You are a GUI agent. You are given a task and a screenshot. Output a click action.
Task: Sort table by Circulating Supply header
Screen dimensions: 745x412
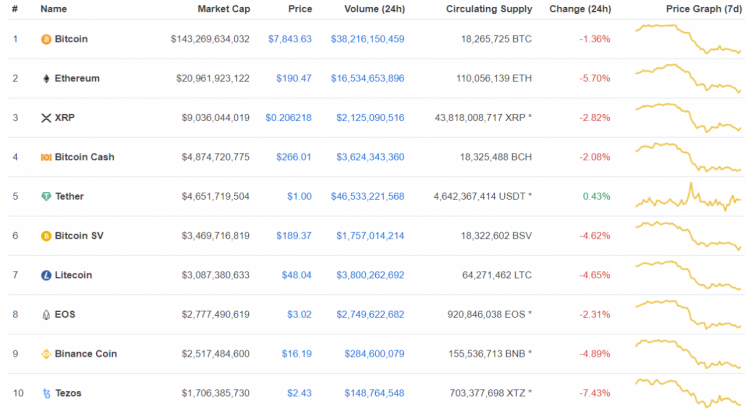pyautogui.click(x=489, y=9)
